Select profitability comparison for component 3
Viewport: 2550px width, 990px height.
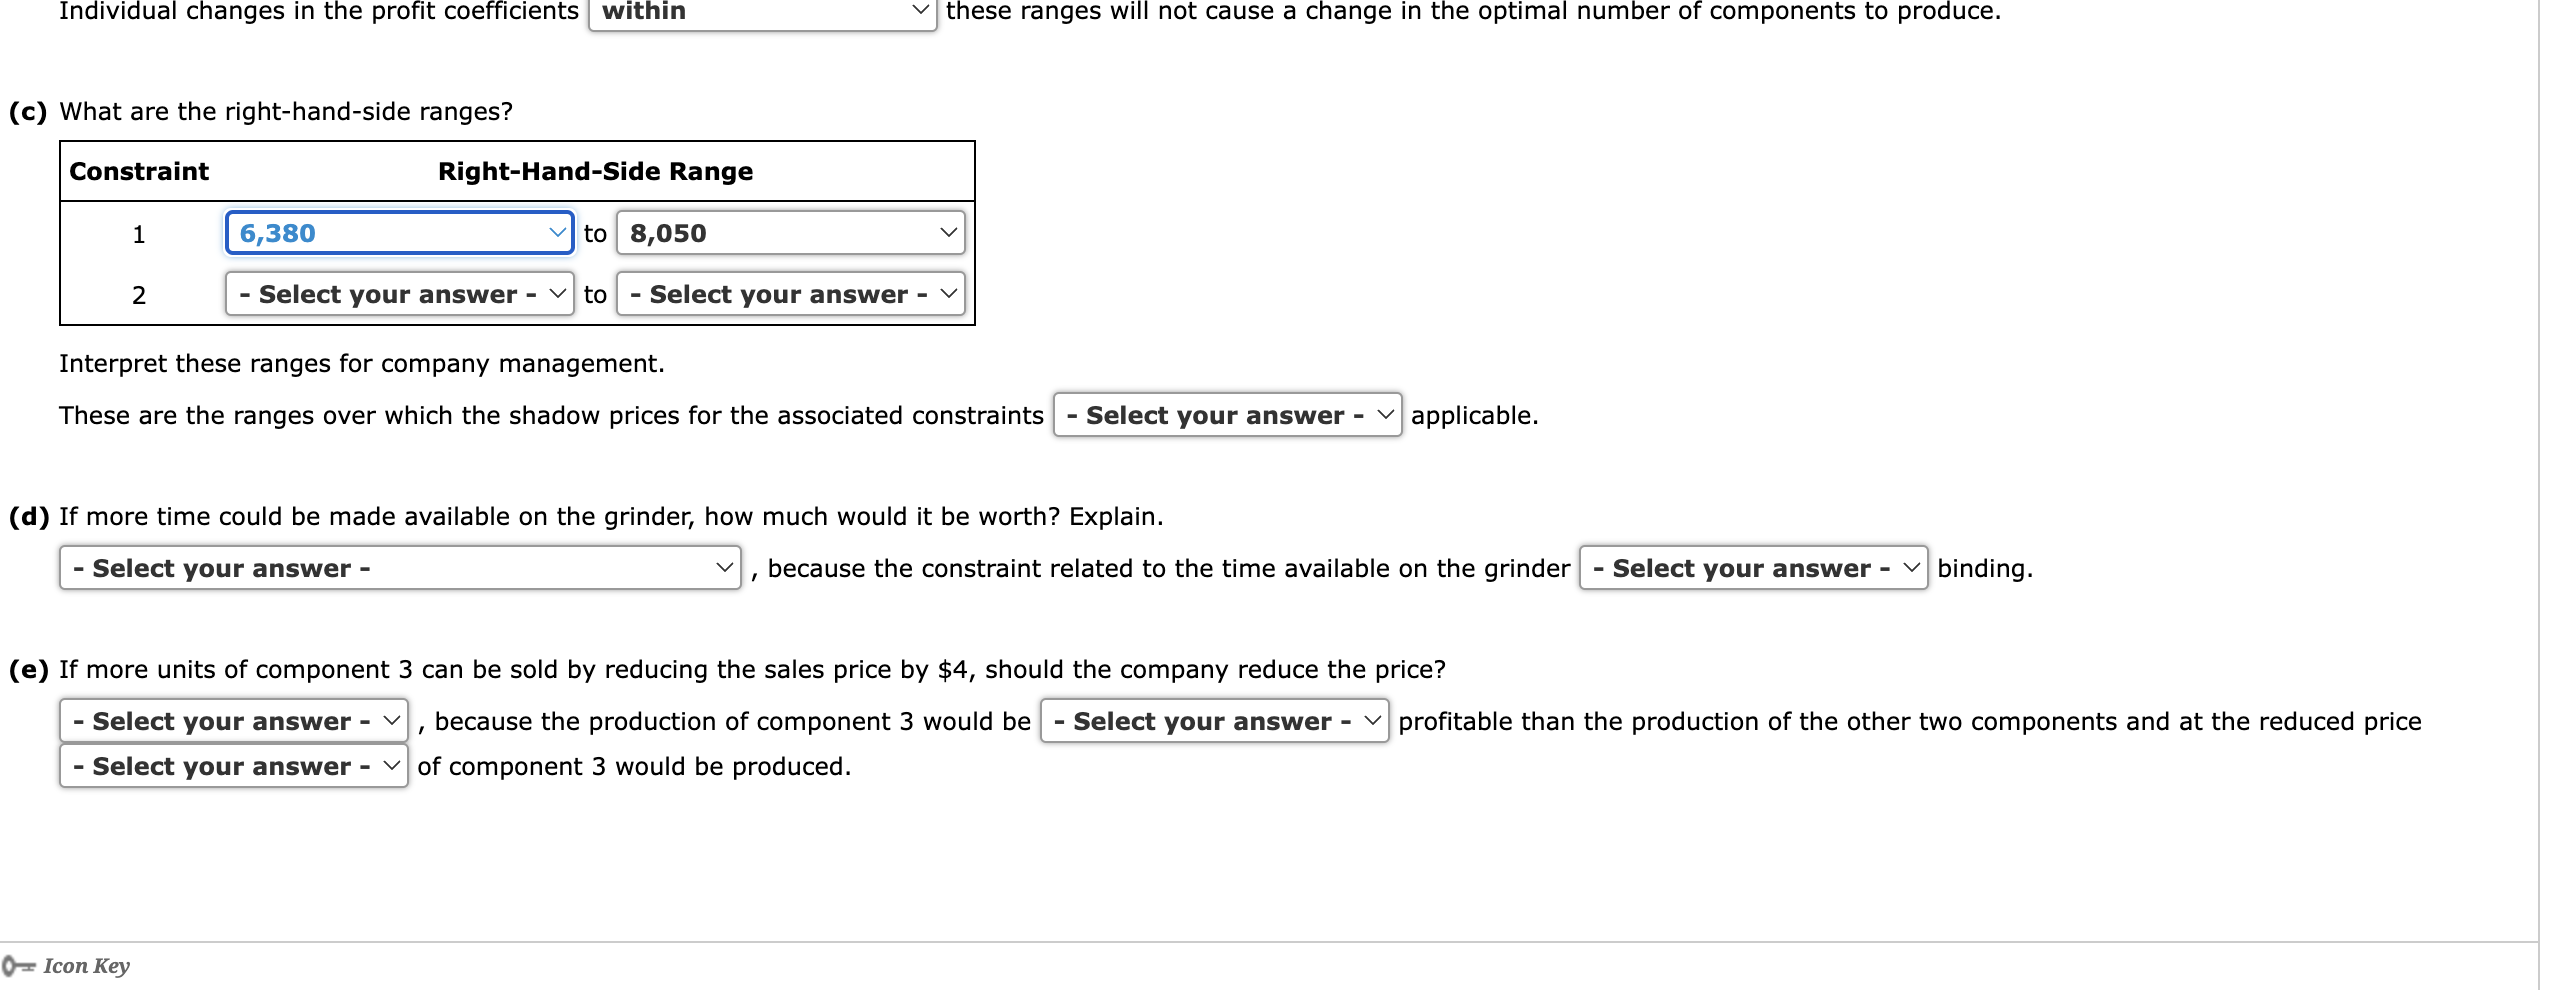click(1213, 721)
